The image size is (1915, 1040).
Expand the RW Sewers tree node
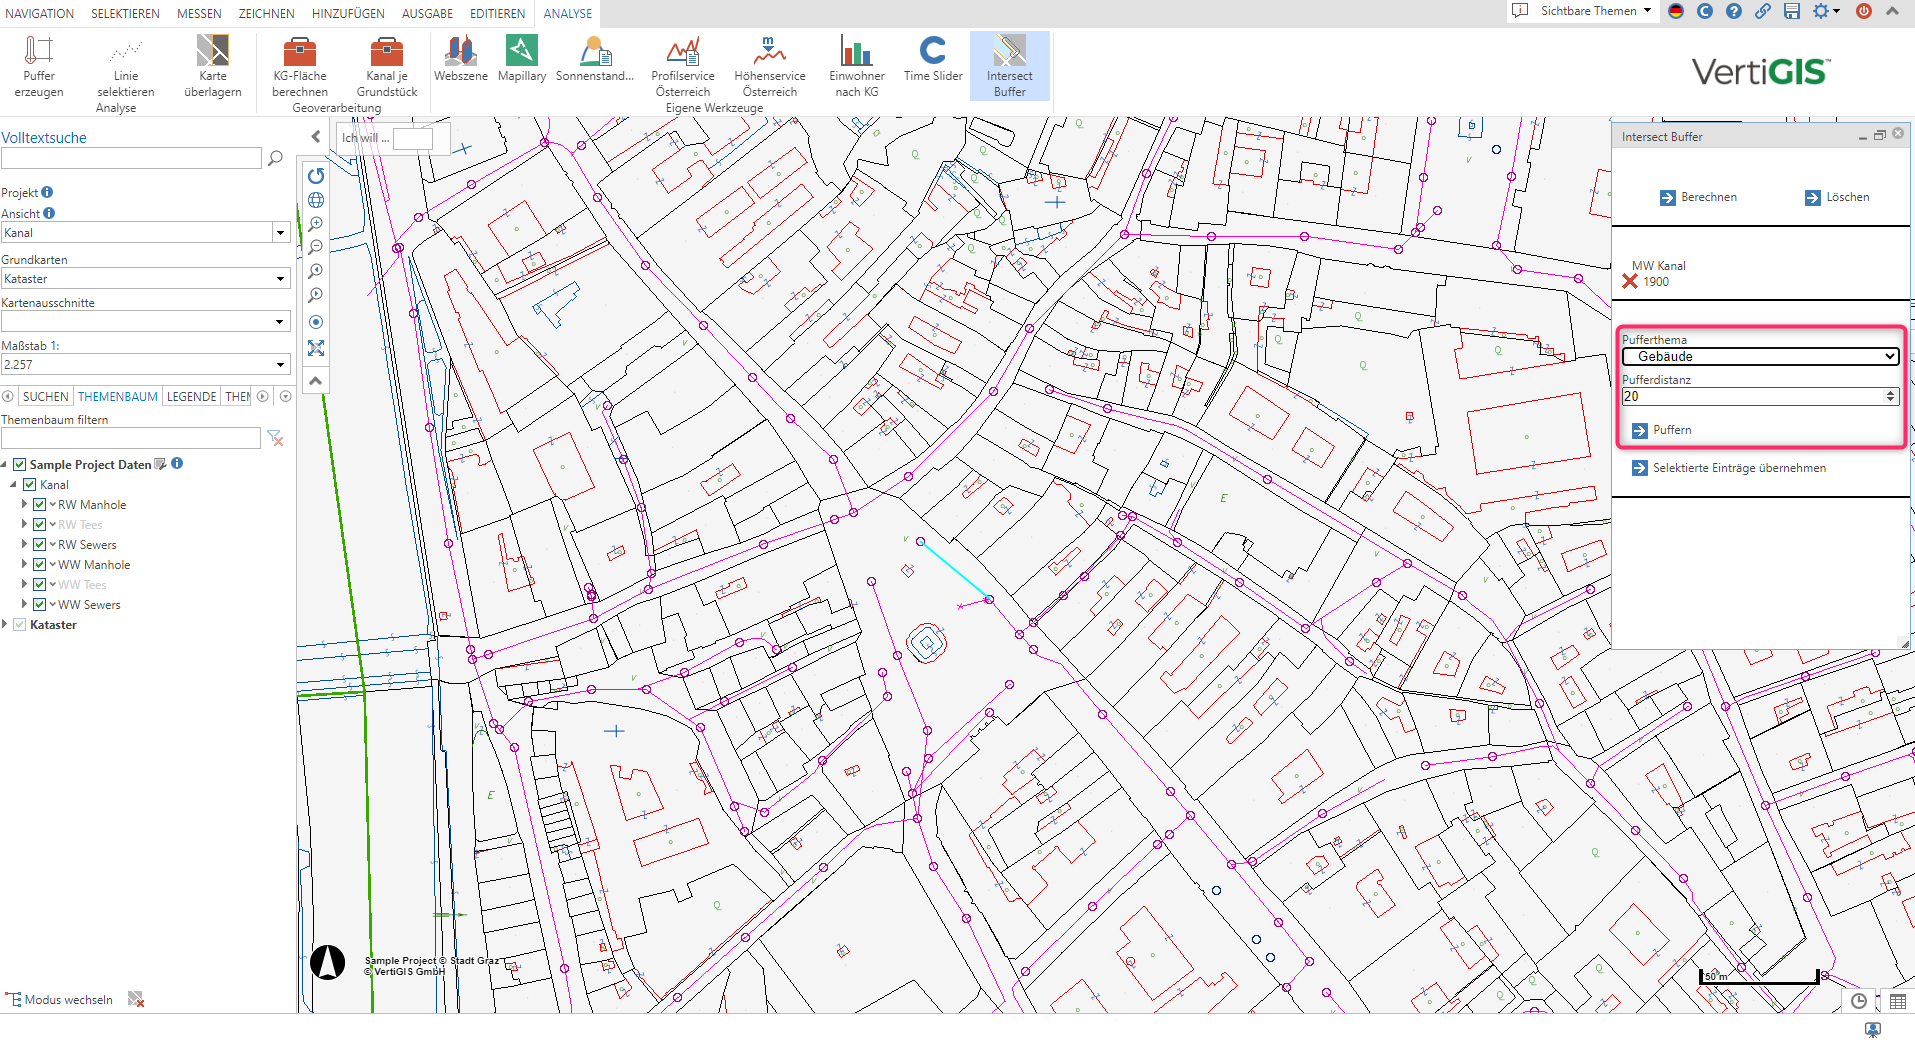click(x=25, y=545)
